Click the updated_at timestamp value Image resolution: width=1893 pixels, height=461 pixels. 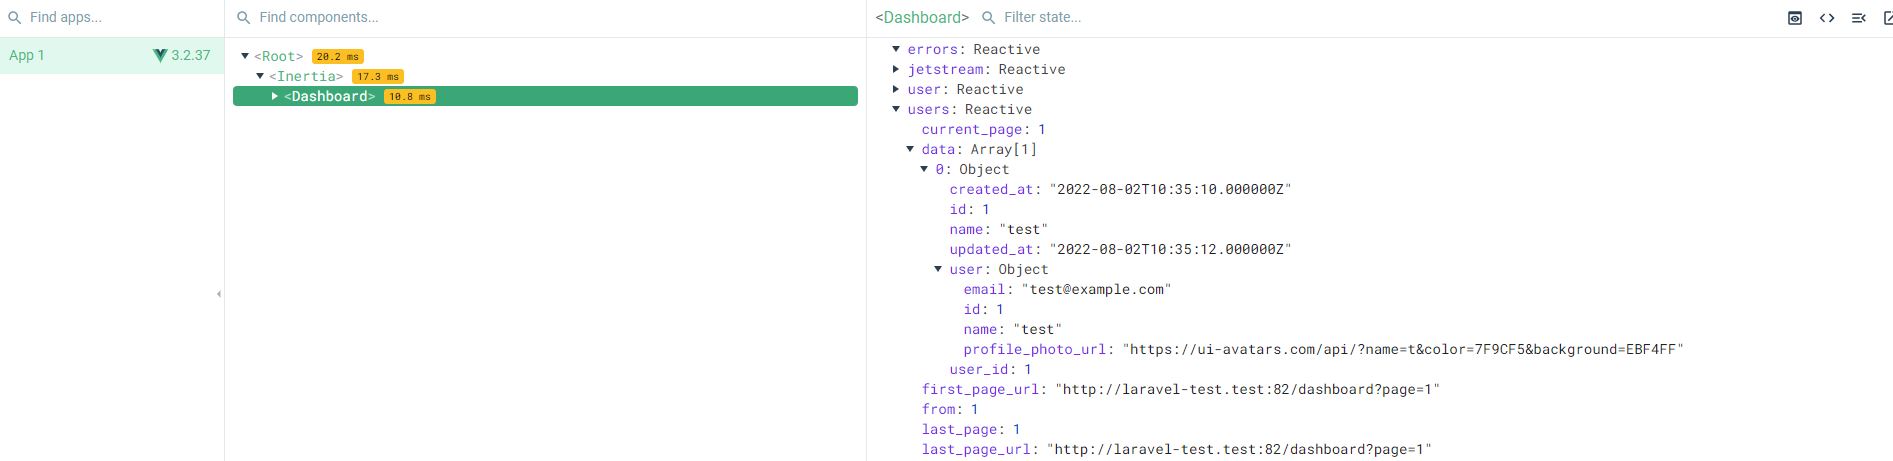(1170, 249)
